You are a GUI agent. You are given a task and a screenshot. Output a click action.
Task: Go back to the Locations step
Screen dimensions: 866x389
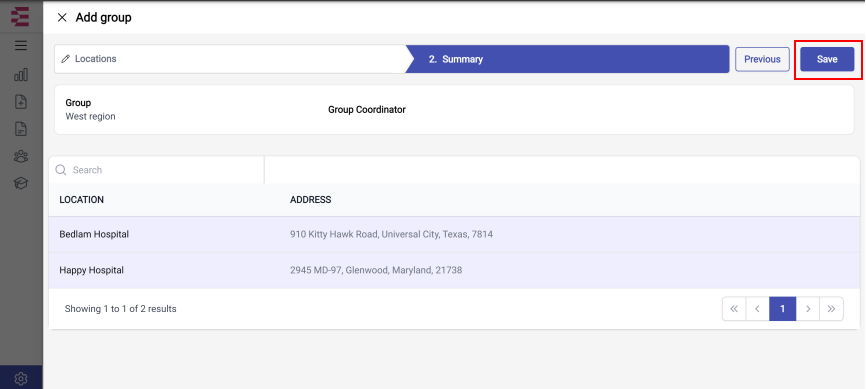click(x=230, y=59)
